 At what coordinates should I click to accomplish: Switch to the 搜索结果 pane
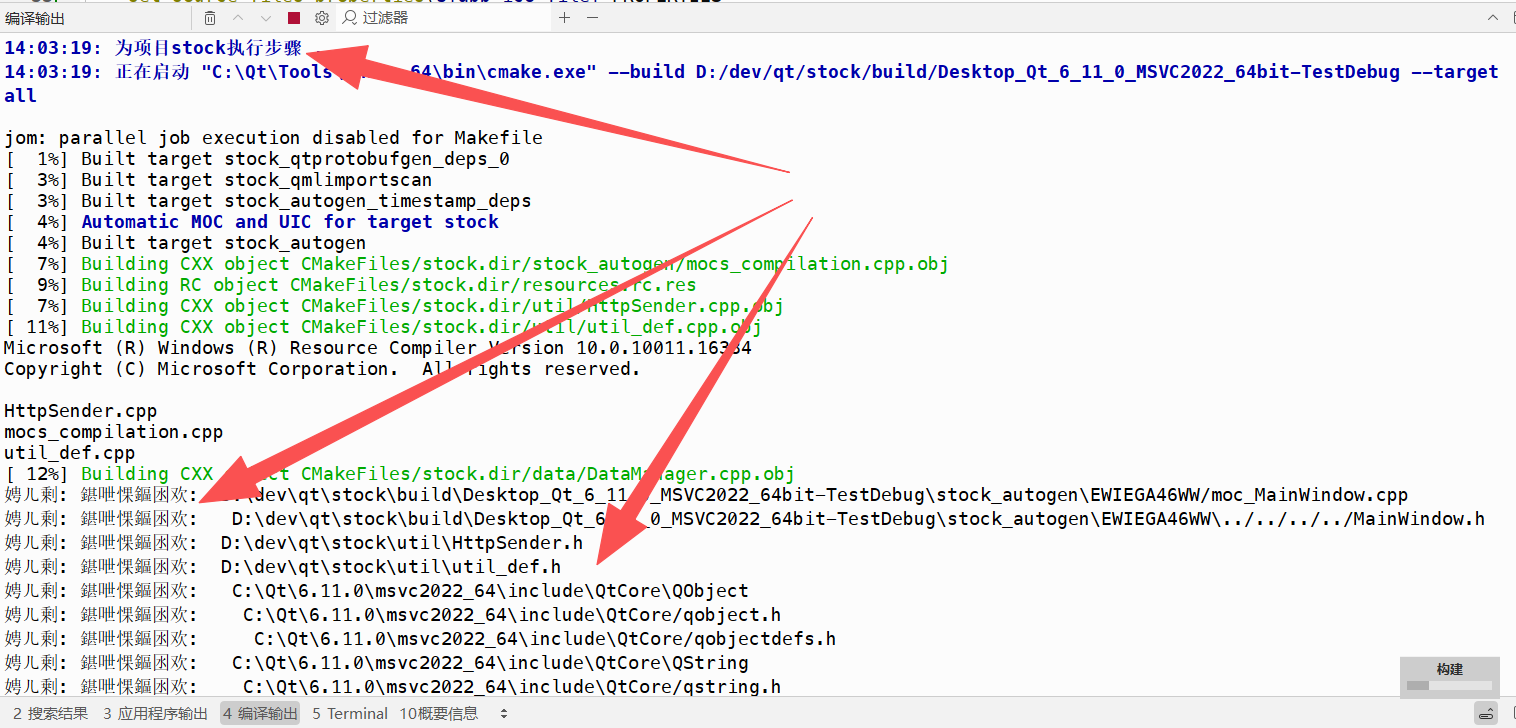click(50, 714)
